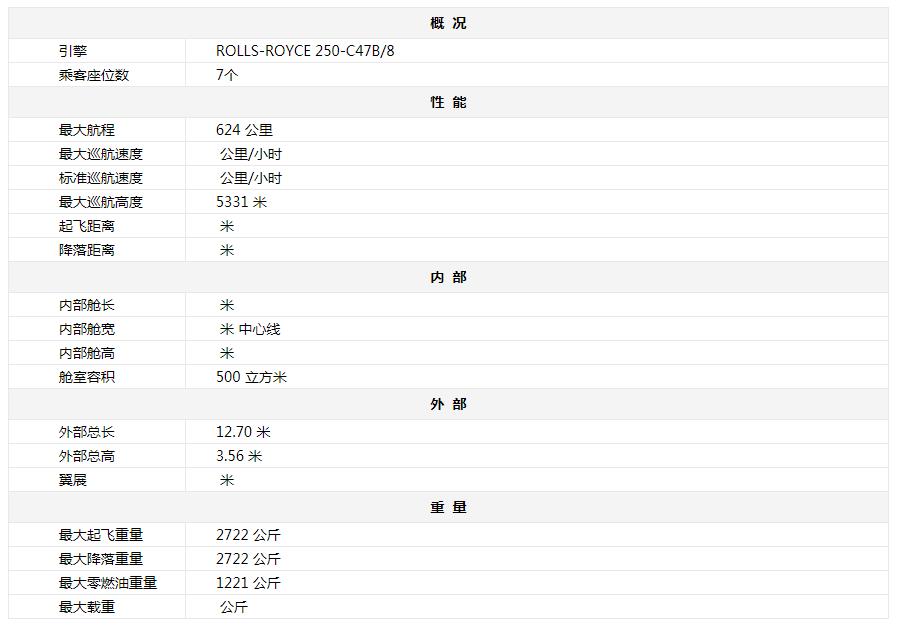Select the 624 公里 maximum range value

pos(244,130)
